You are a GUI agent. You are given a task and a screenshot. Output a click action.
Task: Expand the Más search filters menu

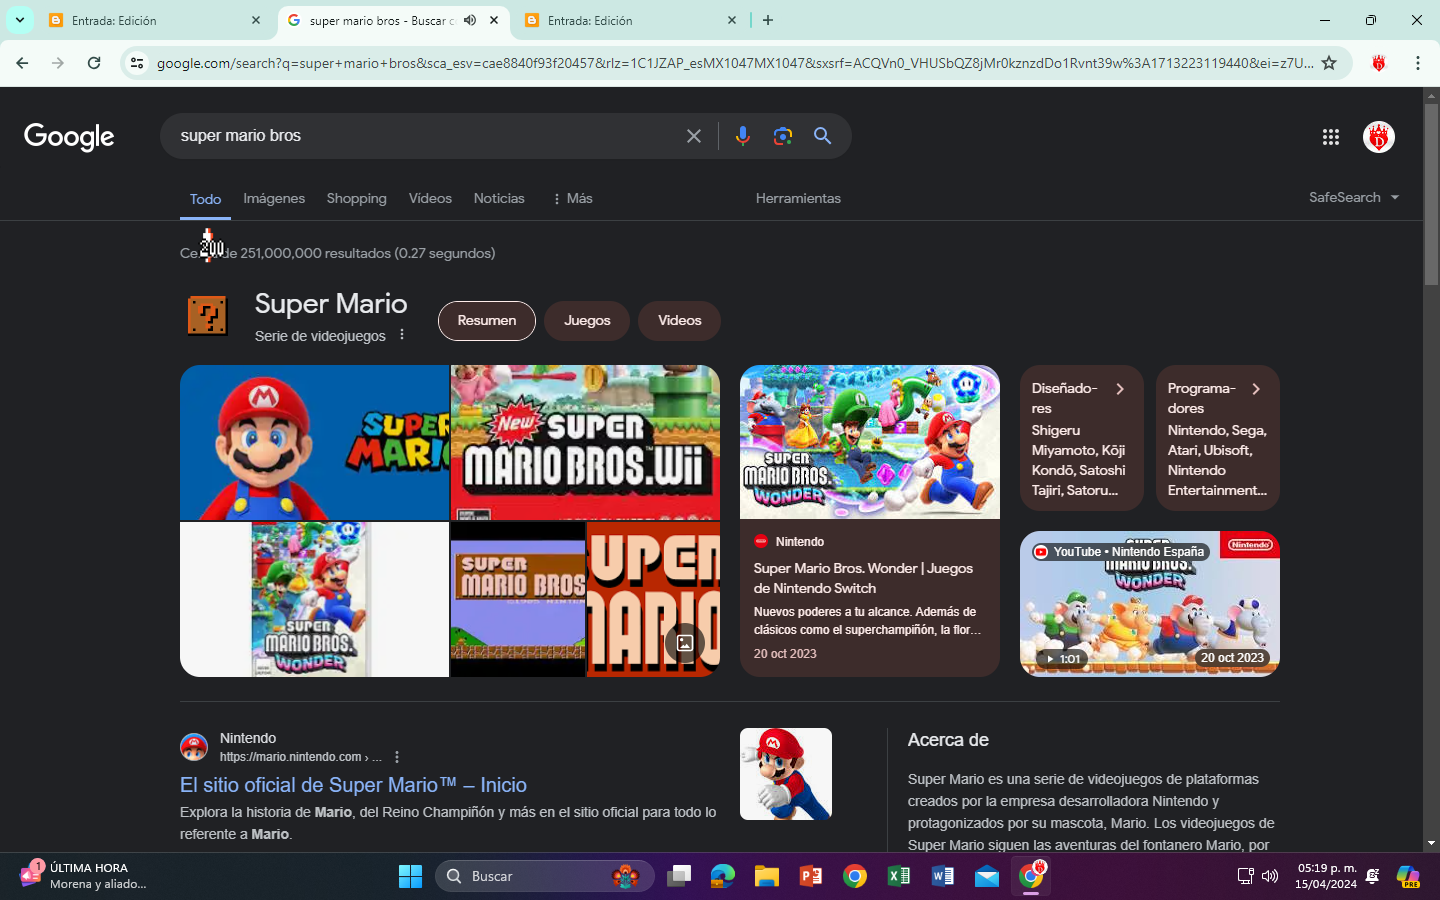coord(572,198)
